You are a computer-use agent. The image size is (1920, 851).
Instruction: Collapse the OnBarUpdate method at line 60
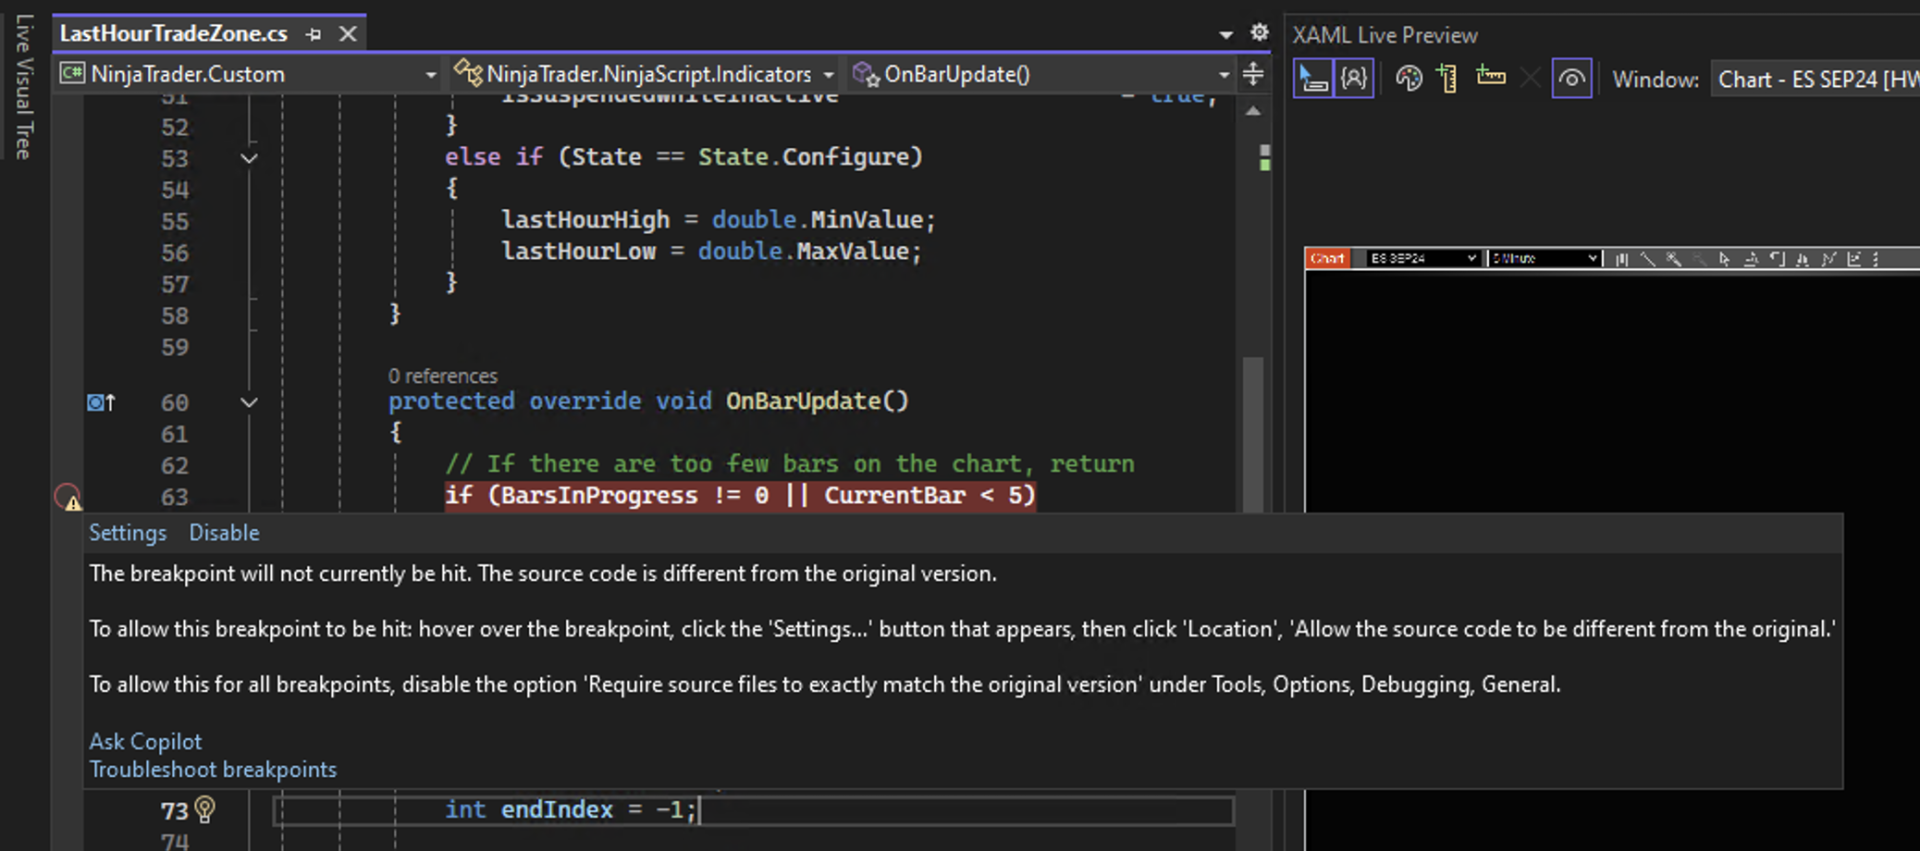tap(249, 402)
